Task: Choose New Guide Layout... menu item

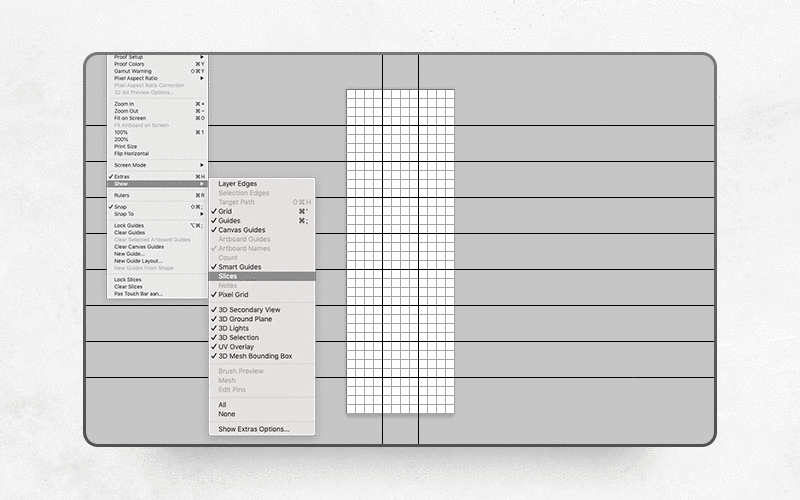Action: 138,261
